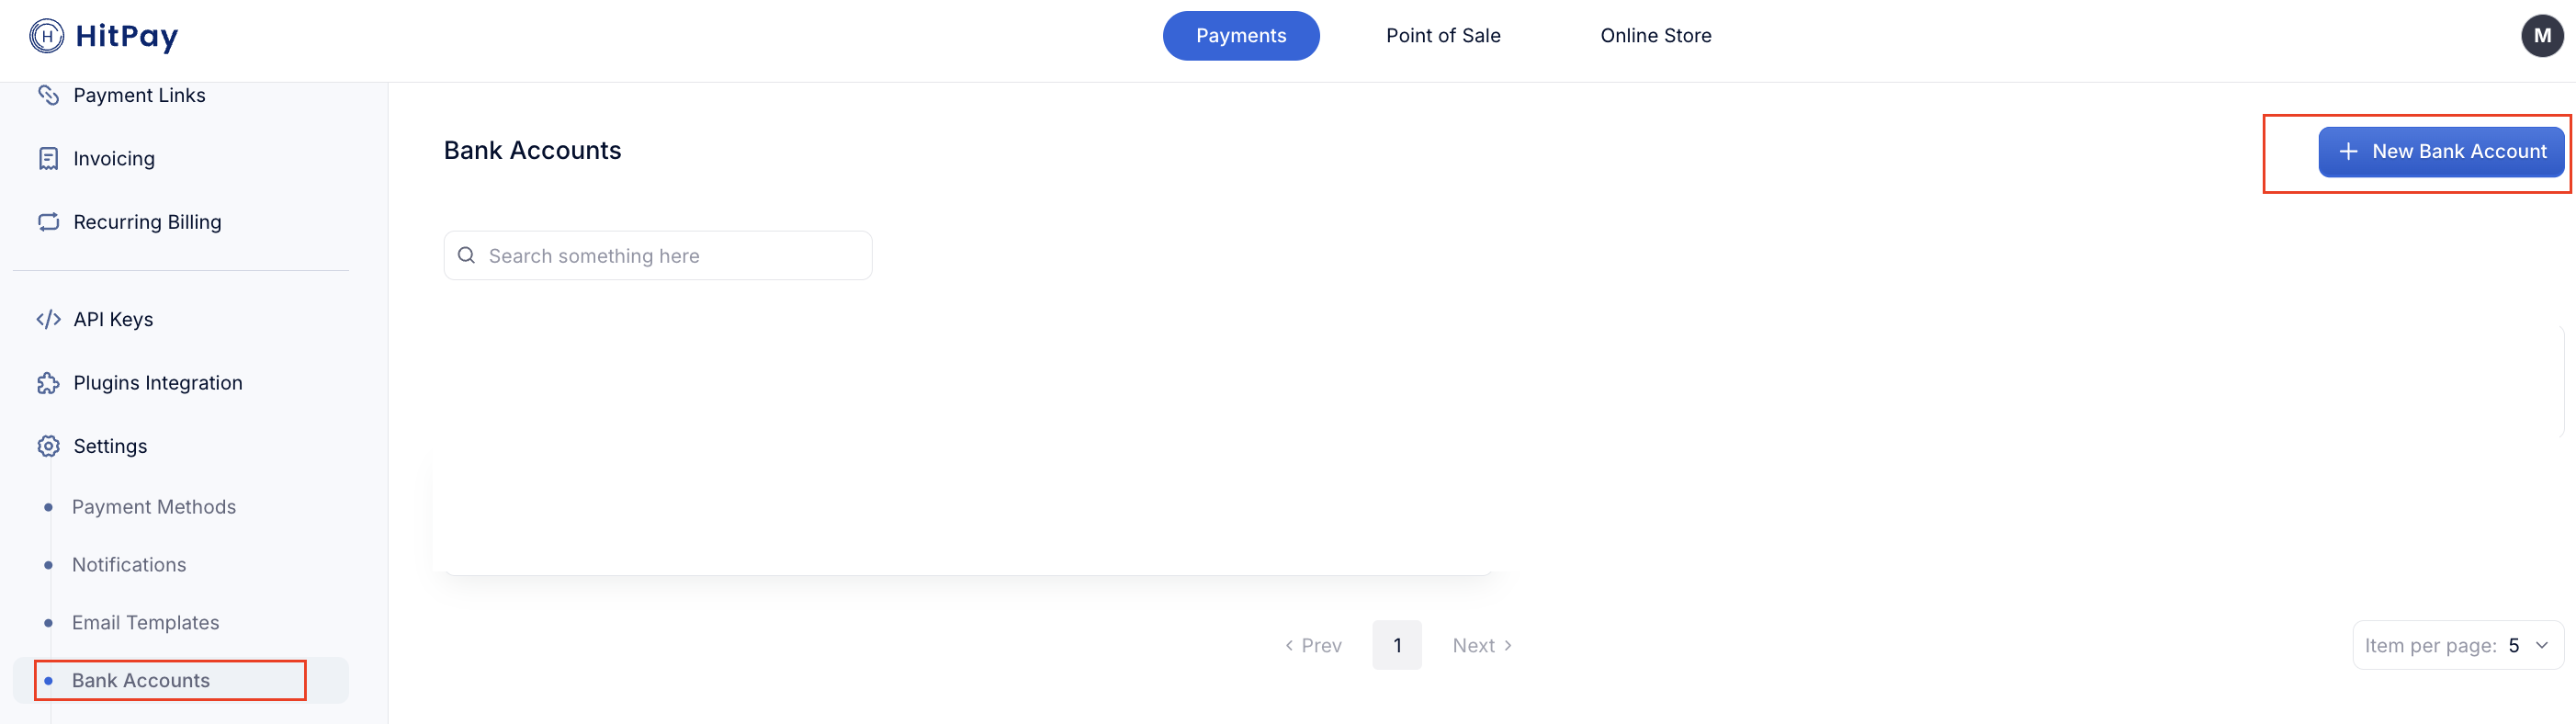Click the Plugins Integration puzzle icon

click(x=48, y=383)
